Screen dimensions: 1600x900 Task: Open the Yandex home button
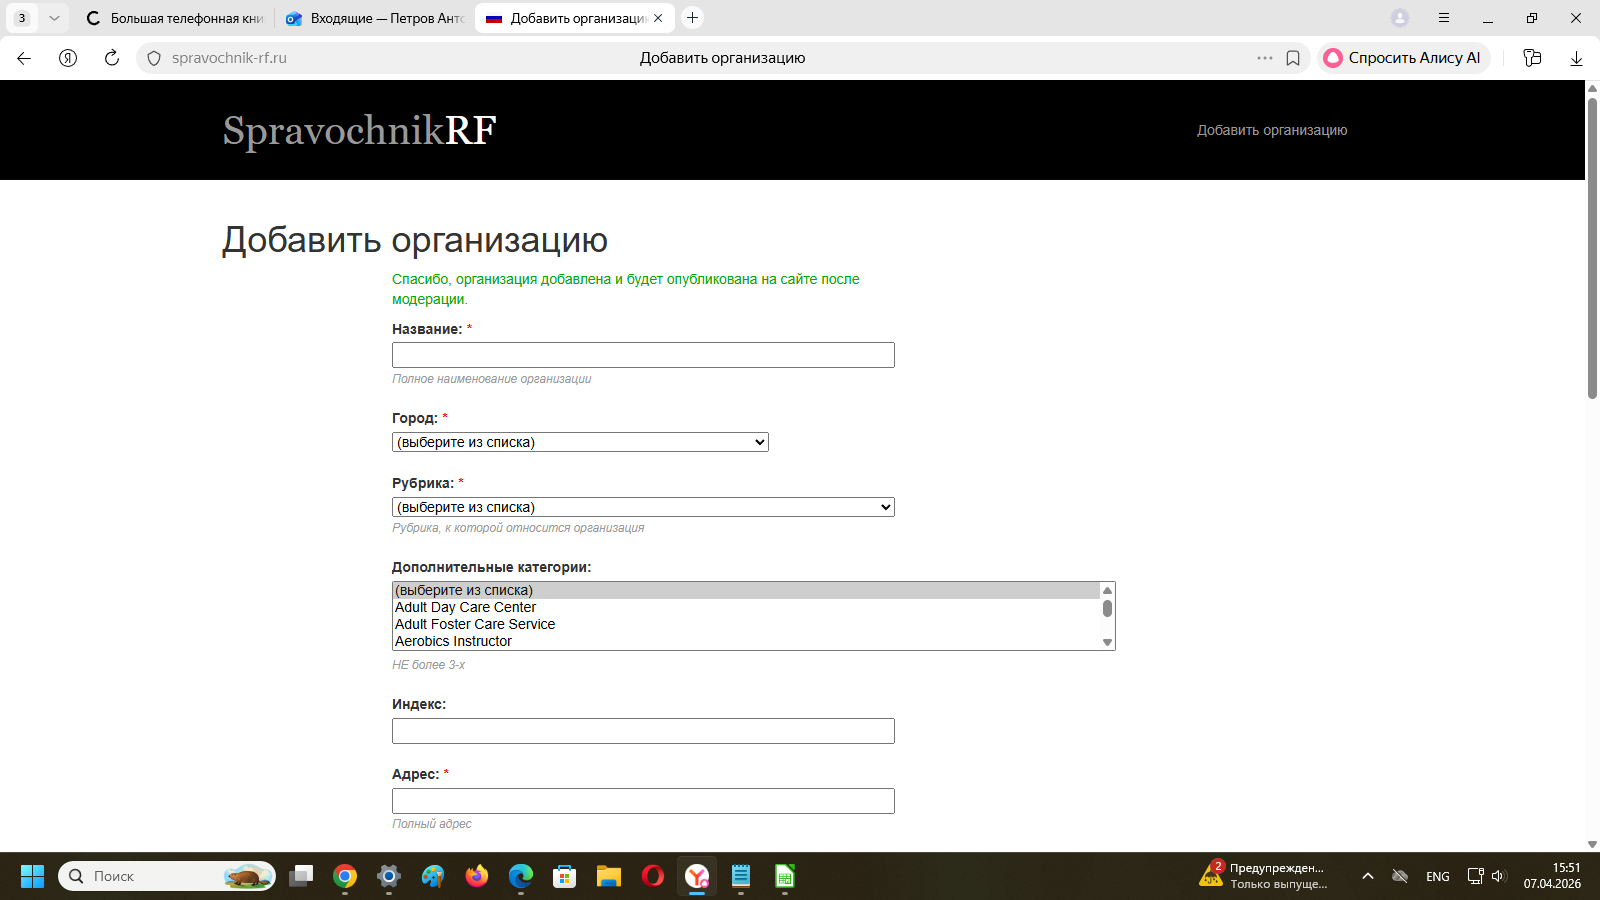(68, 58)
